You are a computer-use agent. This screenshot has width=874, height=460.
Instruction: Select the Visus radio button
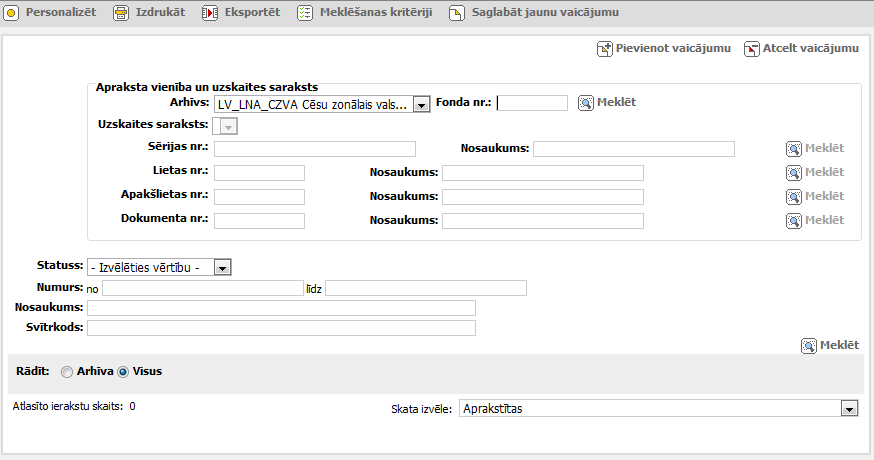124,372
